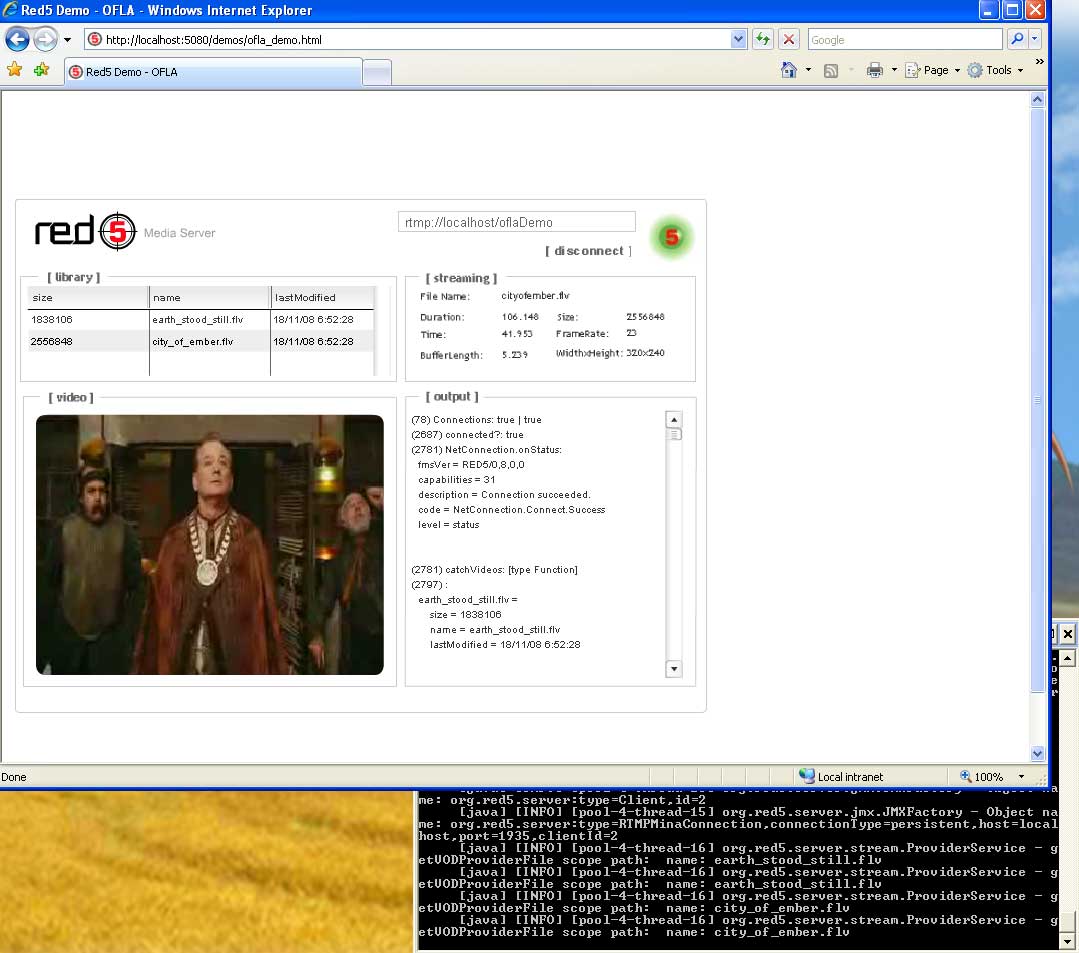Click cityofember.flv file name in streaming
1079x953 pixels.
click(535, 295)
